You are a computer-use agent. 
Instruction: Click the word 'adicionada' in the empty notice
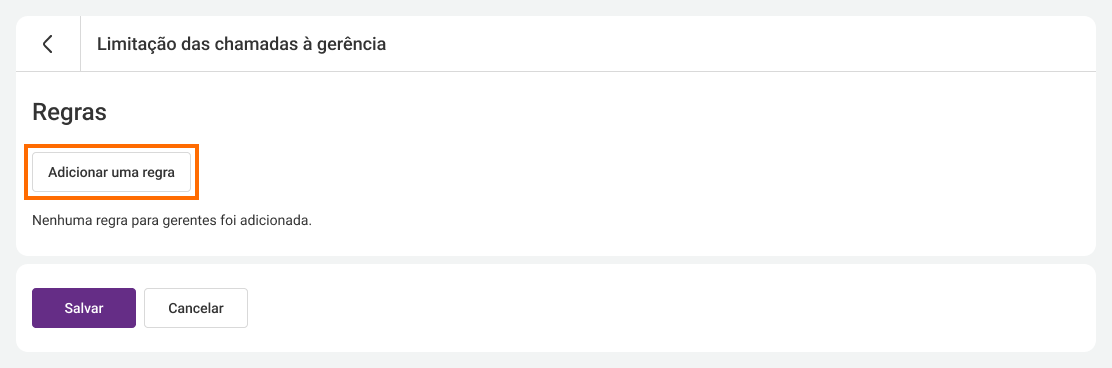click(281, 221)
